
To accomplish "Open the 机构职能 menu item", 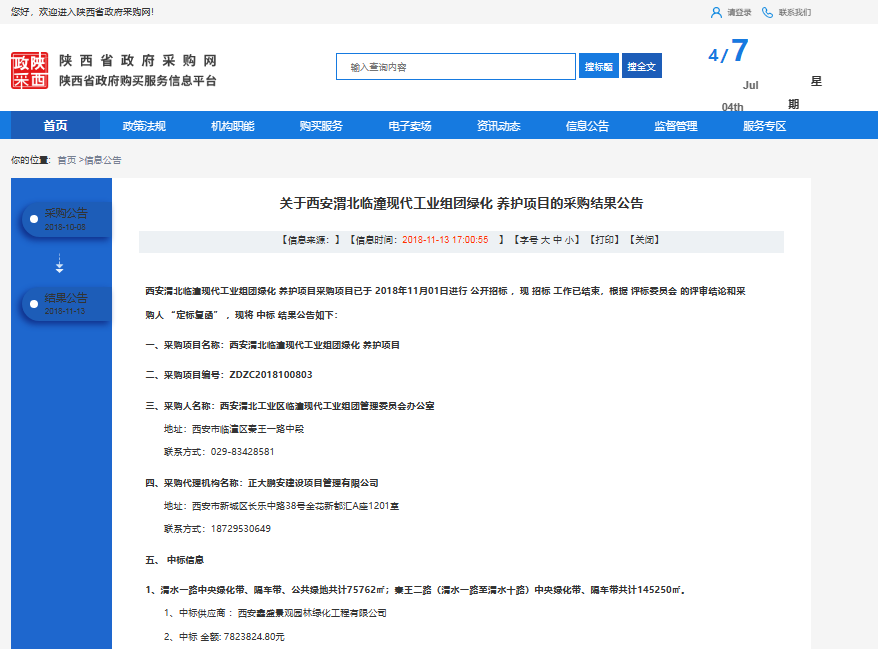I will point(232,126).
